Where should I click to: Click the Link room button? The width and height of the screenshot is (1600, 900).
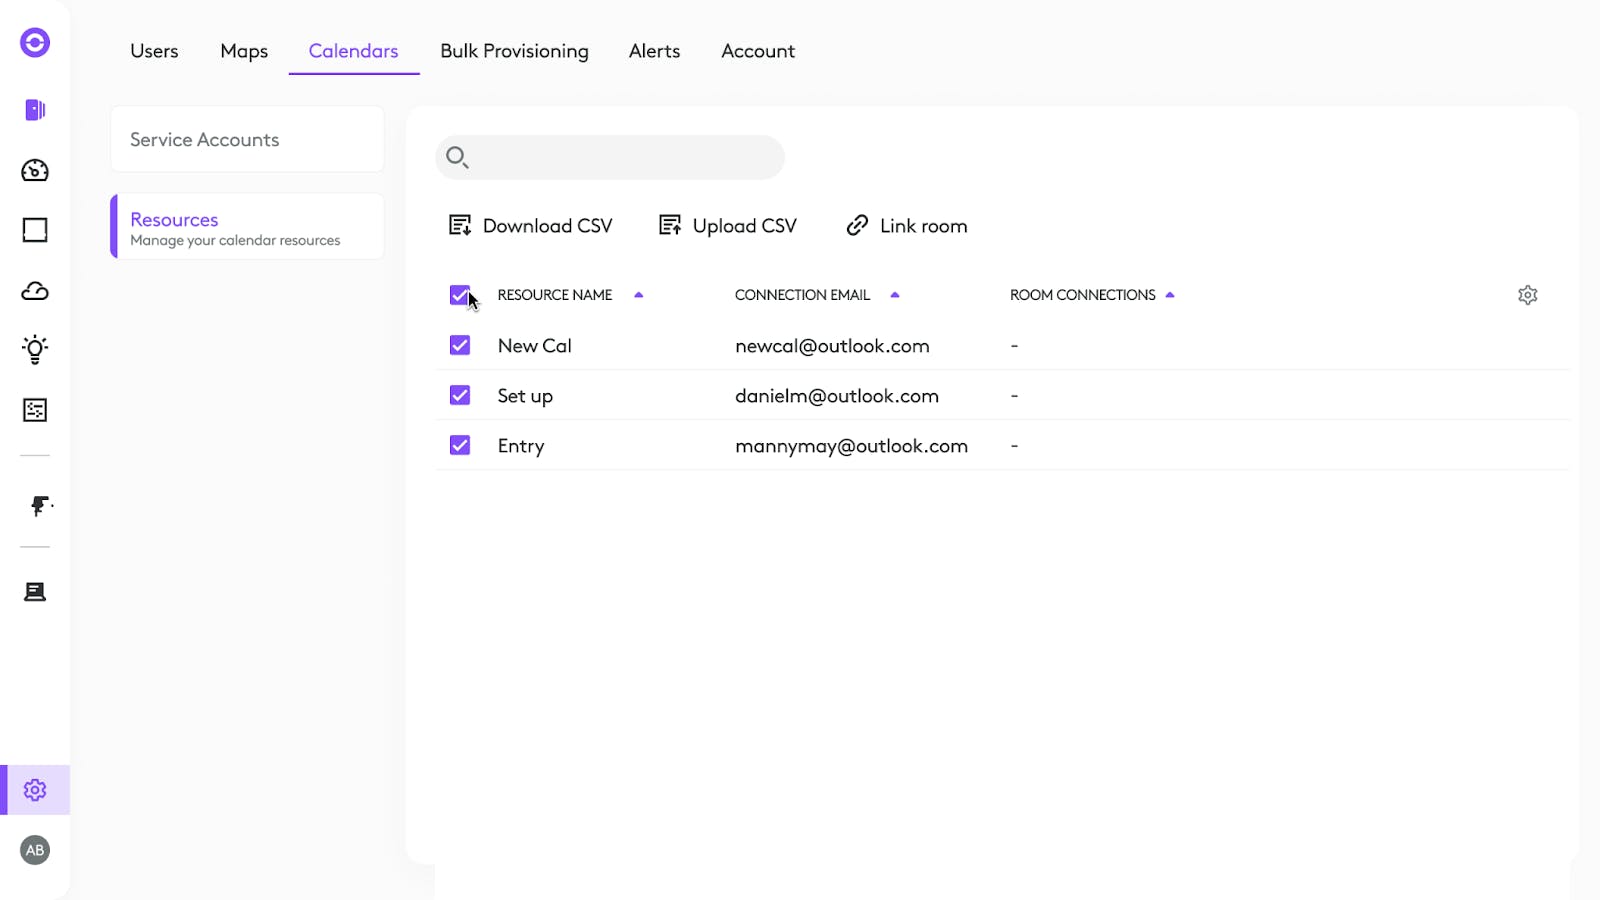click(907, 226)
